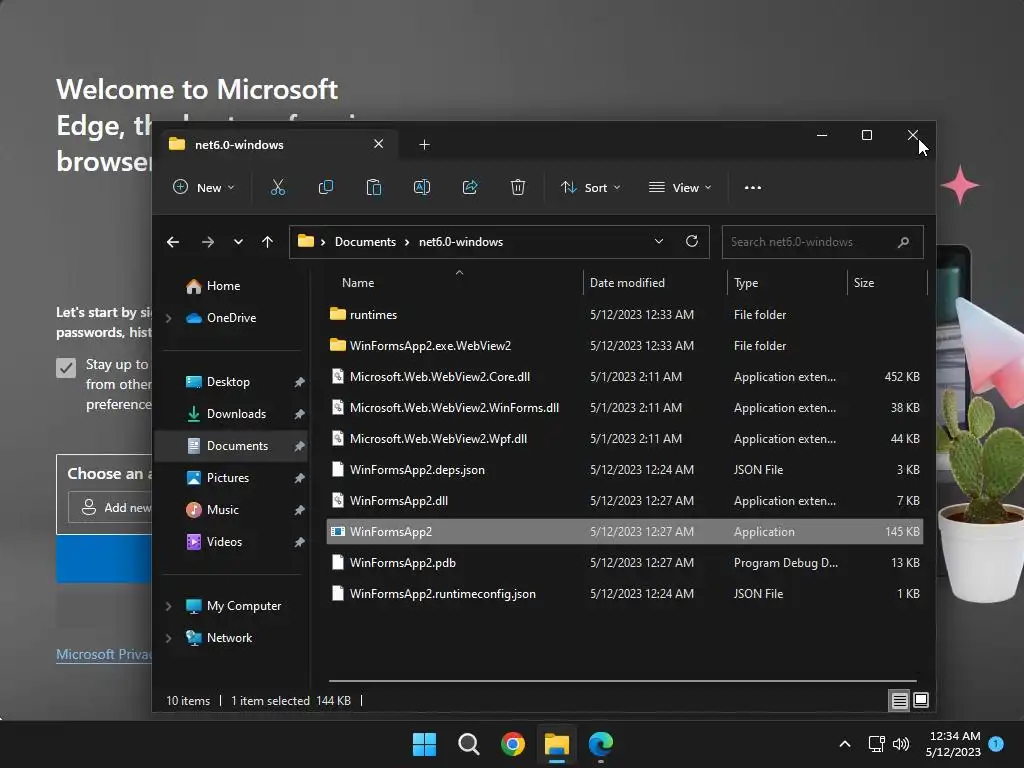Select Microsoft.Web.WebView2.WinForms.dll file

[x=624, y=408]
